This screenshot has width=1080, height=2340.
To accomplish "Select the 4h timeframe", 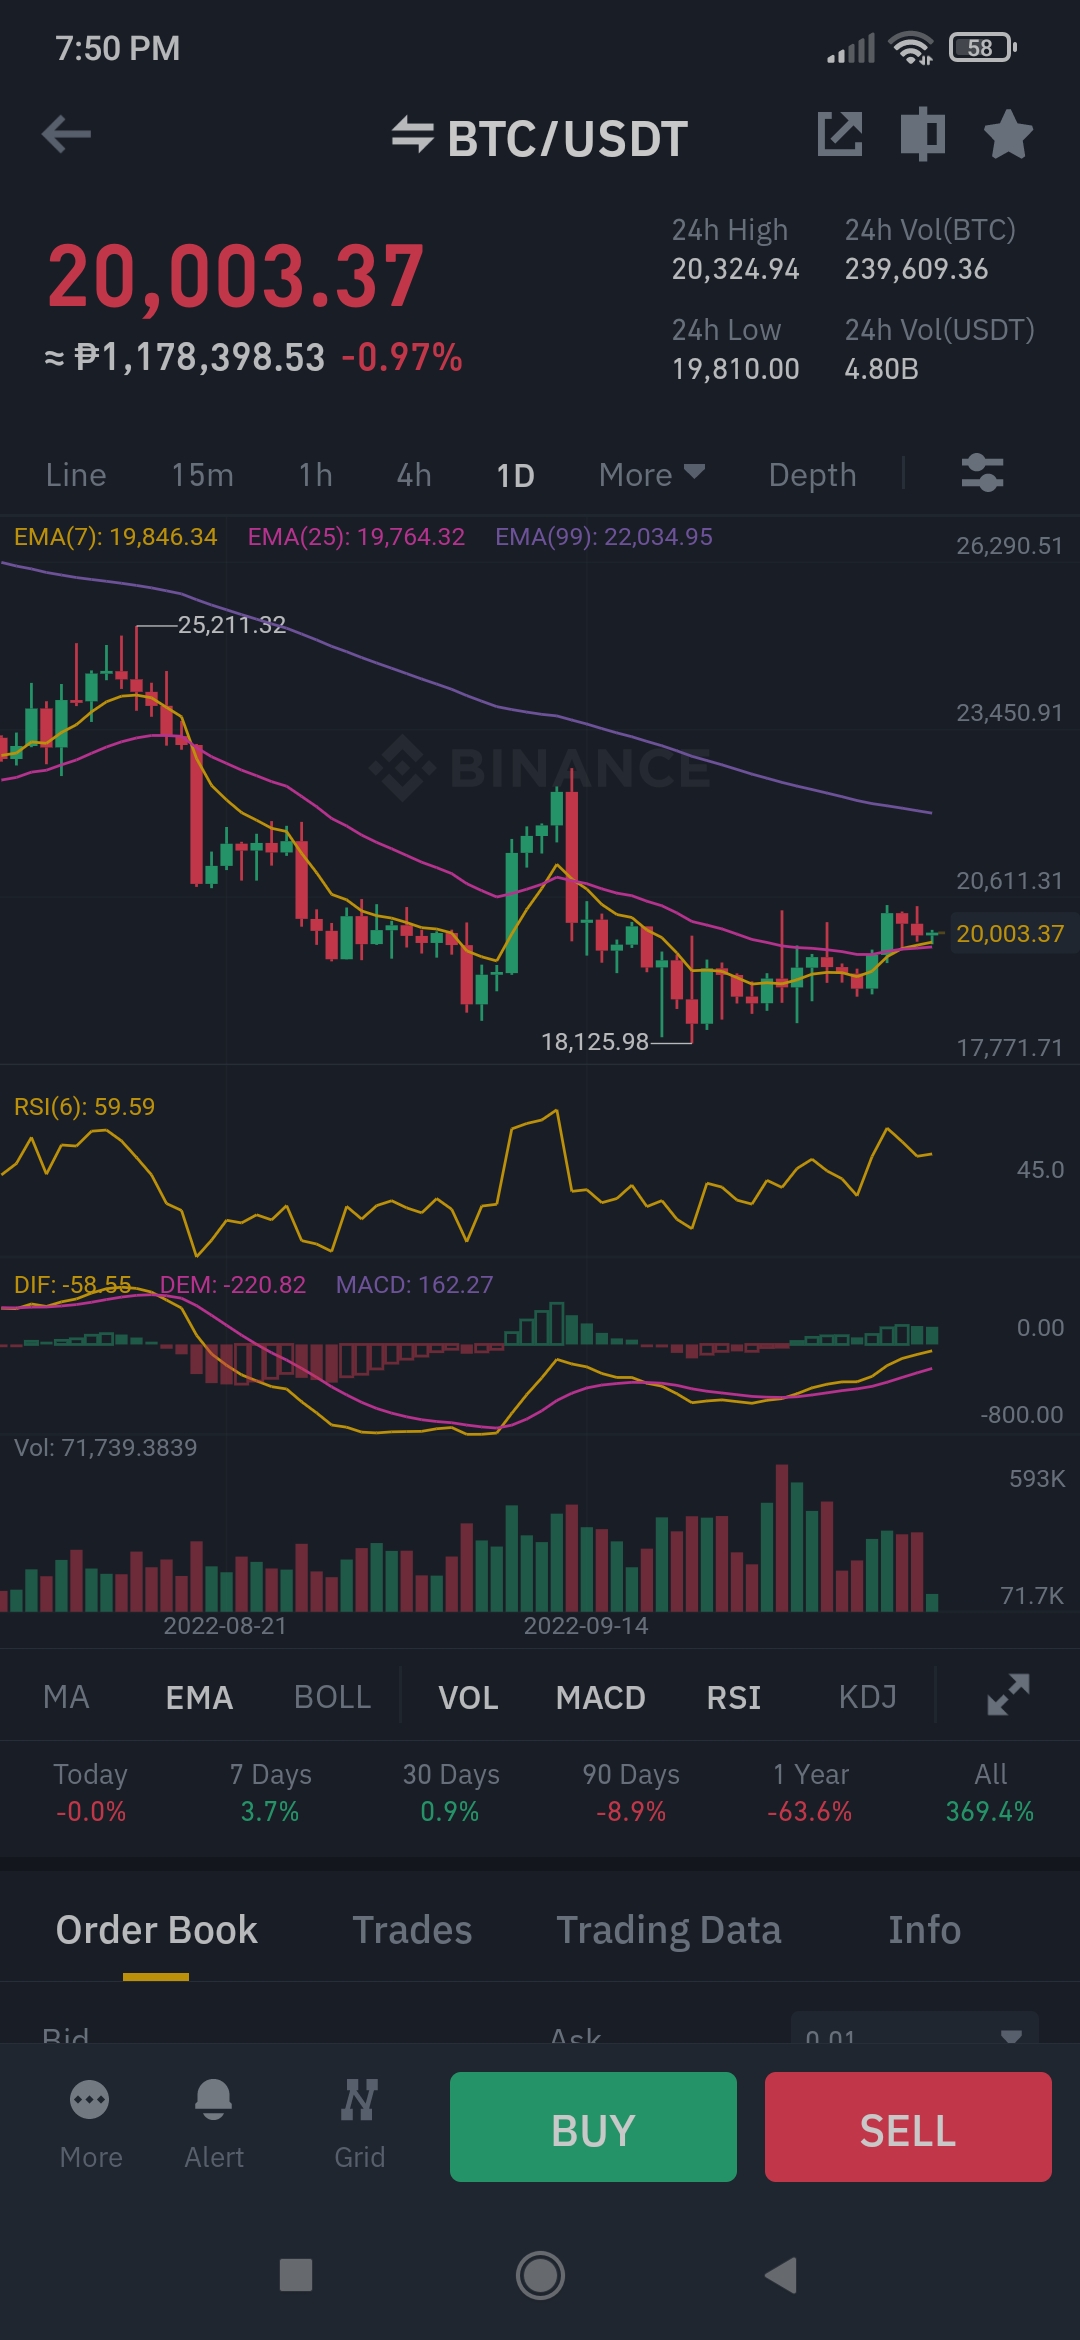I will coord(414,475).
